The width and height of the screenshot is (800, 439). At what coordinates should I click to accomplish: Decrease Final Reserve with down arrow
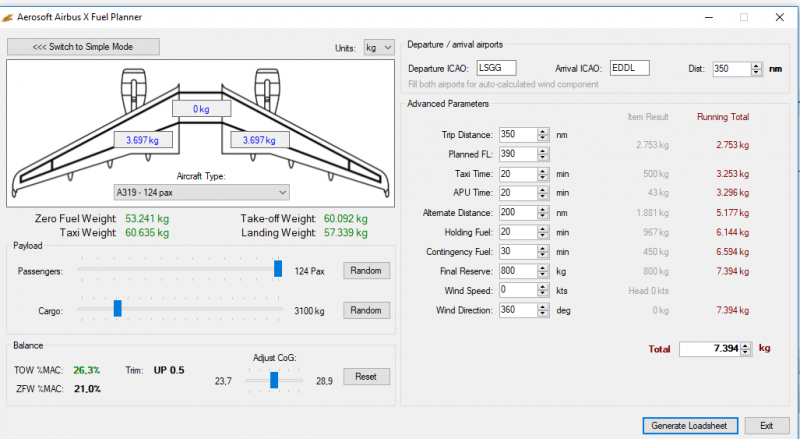click(x=543, y=274)
